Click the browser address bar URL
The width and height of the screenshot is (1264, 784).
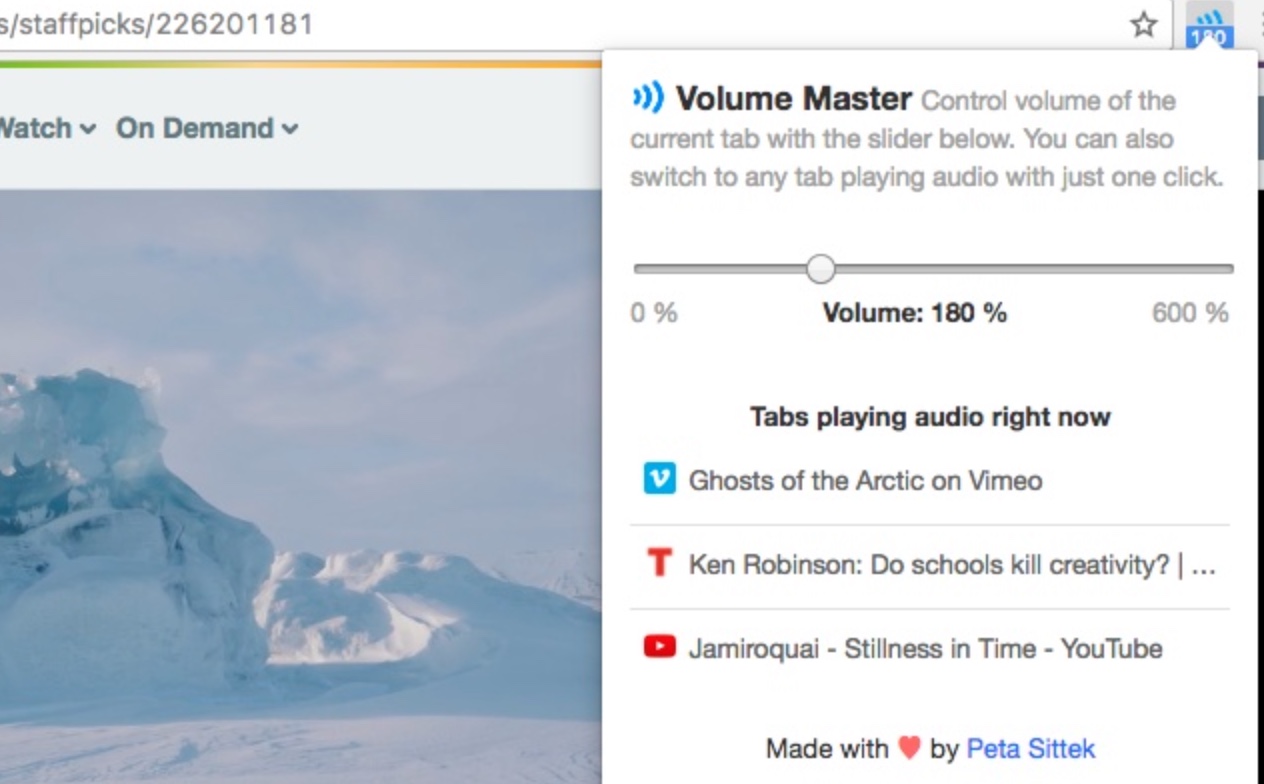tap(160, 24)
